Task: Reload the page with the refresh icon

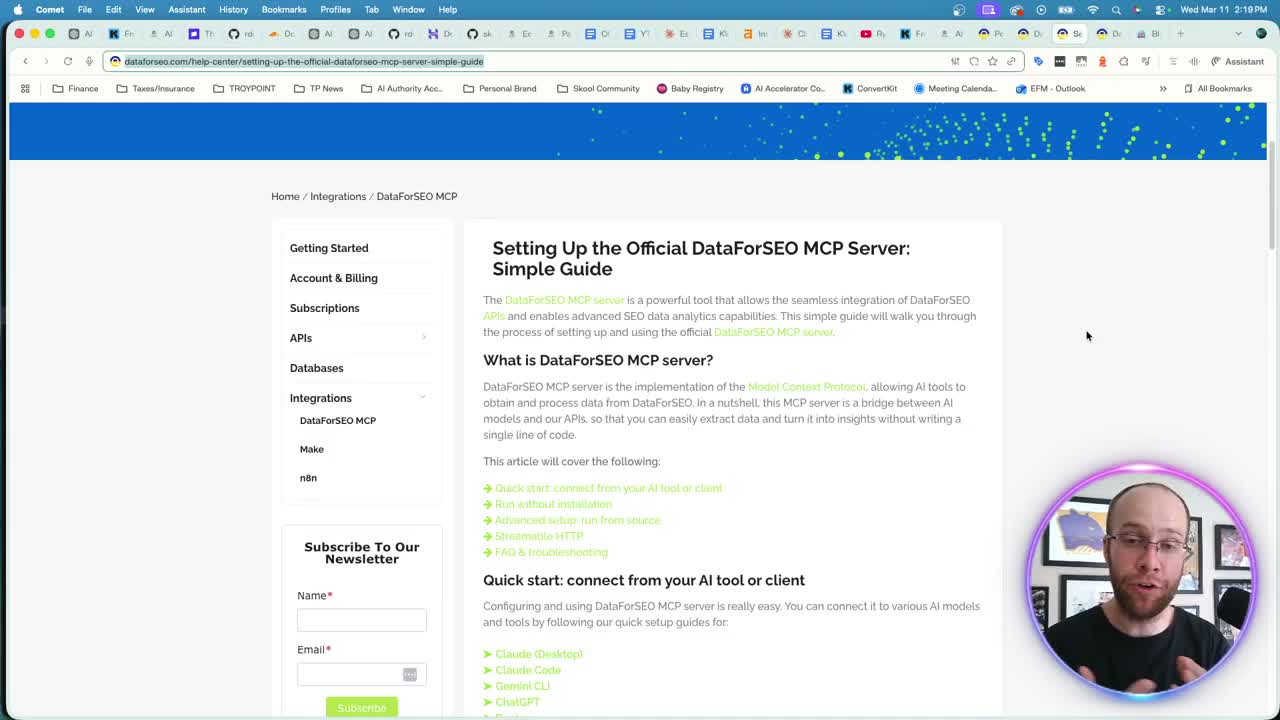Action: pos(68,61)
